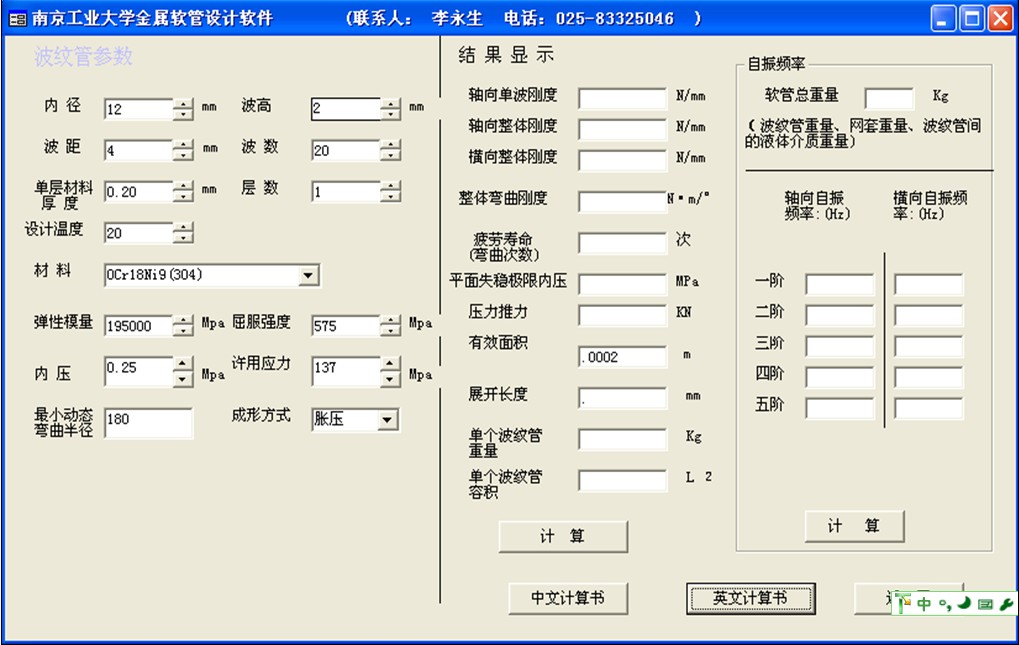The height and width of the screenshot is (645, 1019).
Task: Click 五阶 lateral frequency field
Action: click(928, 409)
